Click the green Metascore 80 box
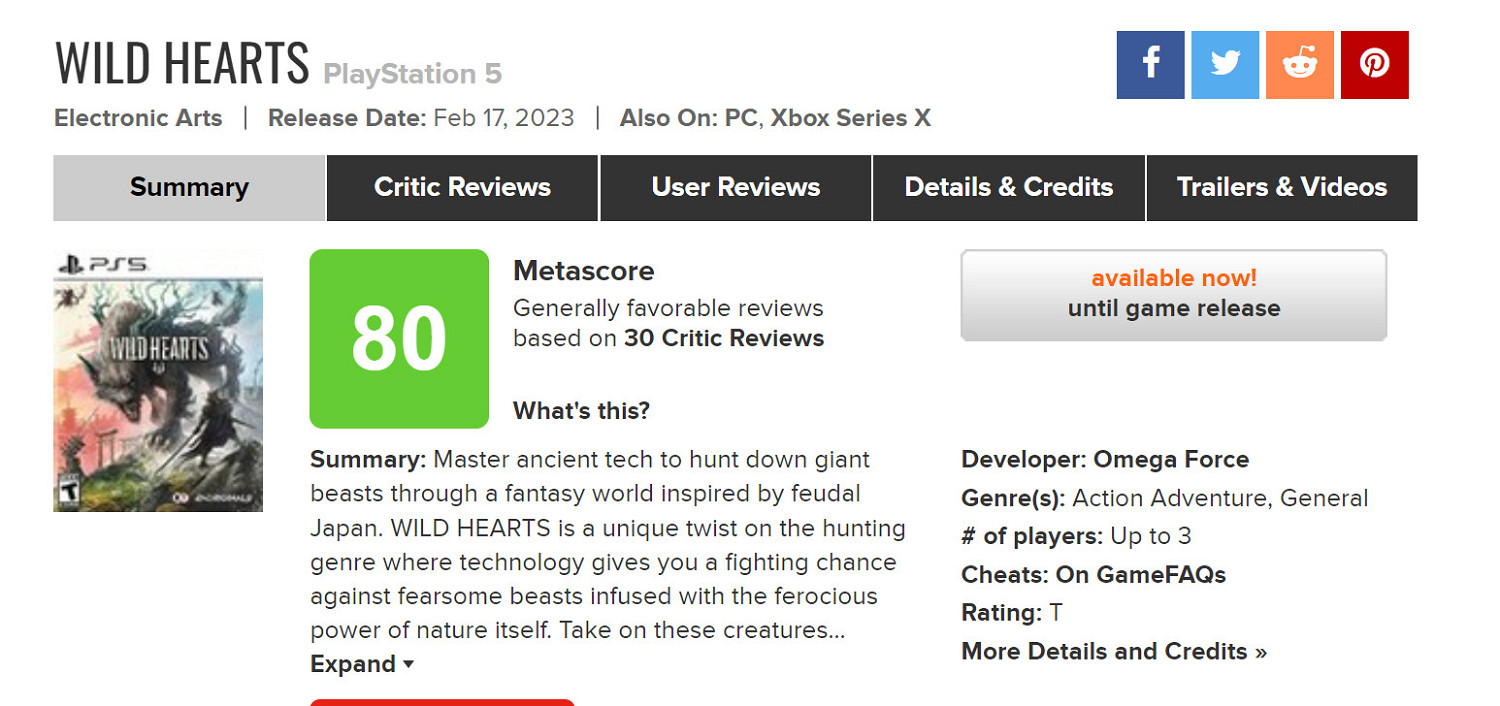The width and height of the screenshot is (1500, 706). pos(399,338)
